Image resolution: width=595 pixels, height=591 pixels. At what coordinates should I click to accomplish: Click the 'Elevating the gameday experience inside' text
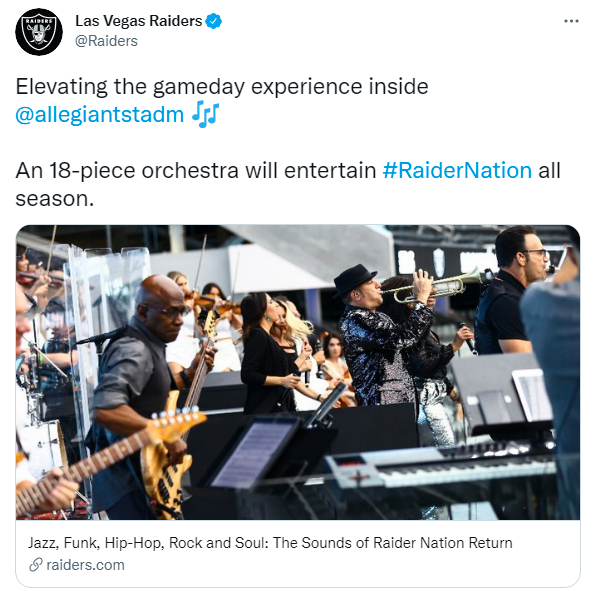tap(222, 87)
